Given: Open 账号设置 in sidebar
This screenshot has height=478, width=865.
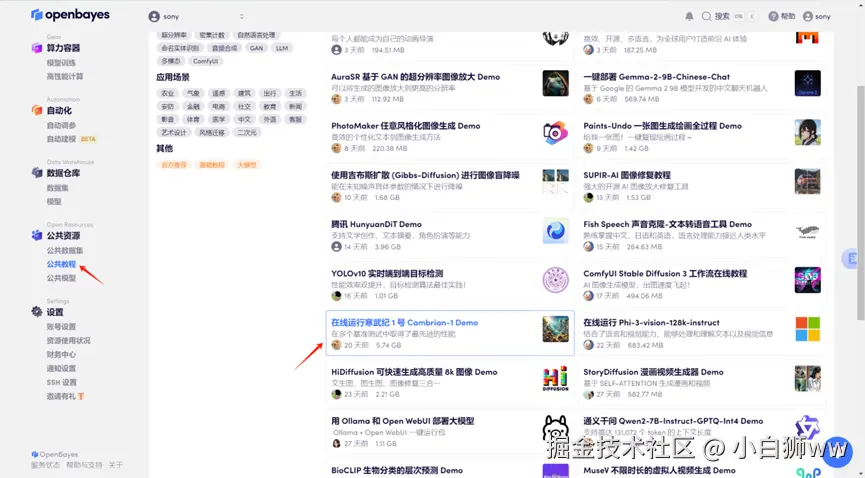Looking at the screenshot, I should pyautogui.click(x=61, y=327).
